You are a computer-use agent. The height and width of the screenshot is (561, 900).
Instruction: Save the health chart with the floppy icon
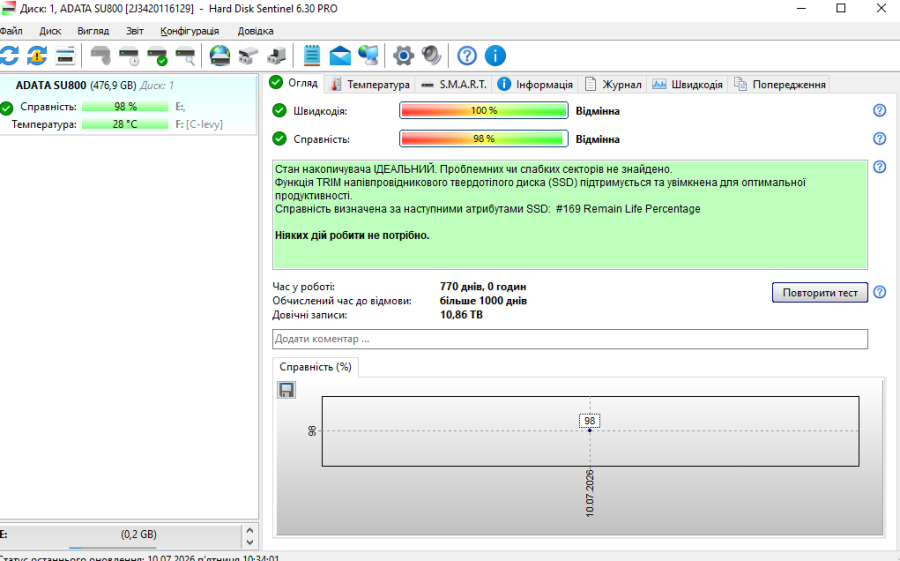click(286, 390)
